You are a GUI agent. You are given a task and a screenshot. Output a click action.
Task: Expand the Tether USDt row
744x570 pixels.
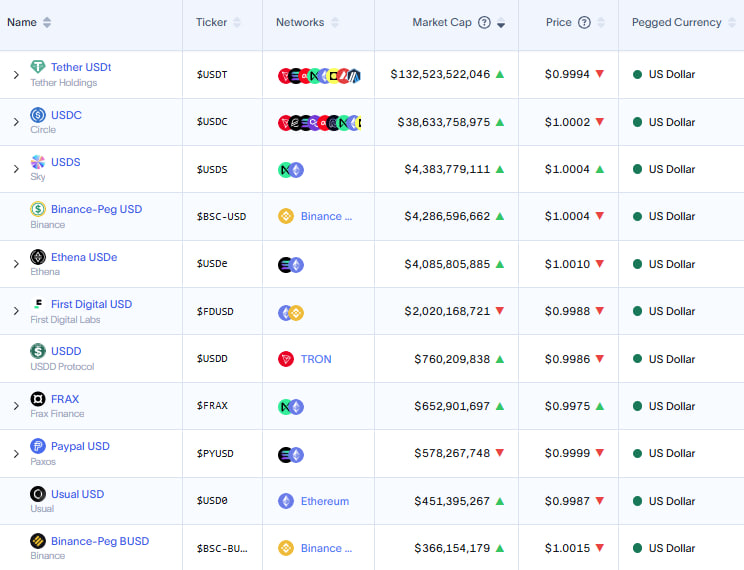16,75
